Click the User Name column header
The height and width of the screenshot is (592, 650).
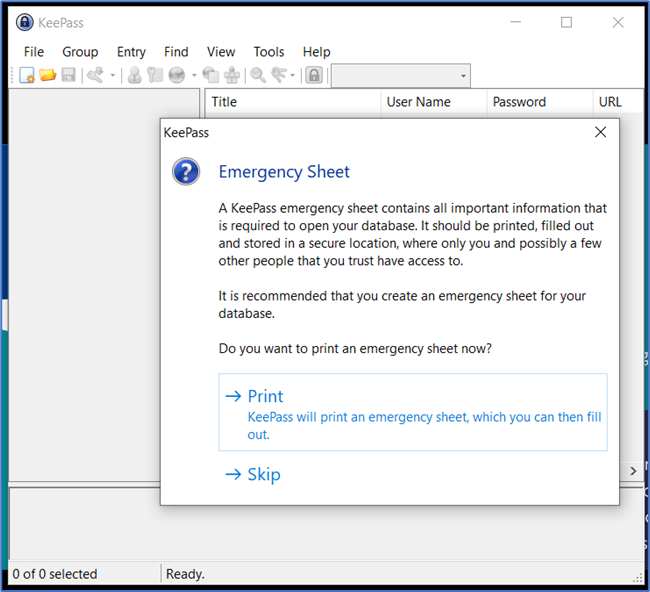click(434, 102)
